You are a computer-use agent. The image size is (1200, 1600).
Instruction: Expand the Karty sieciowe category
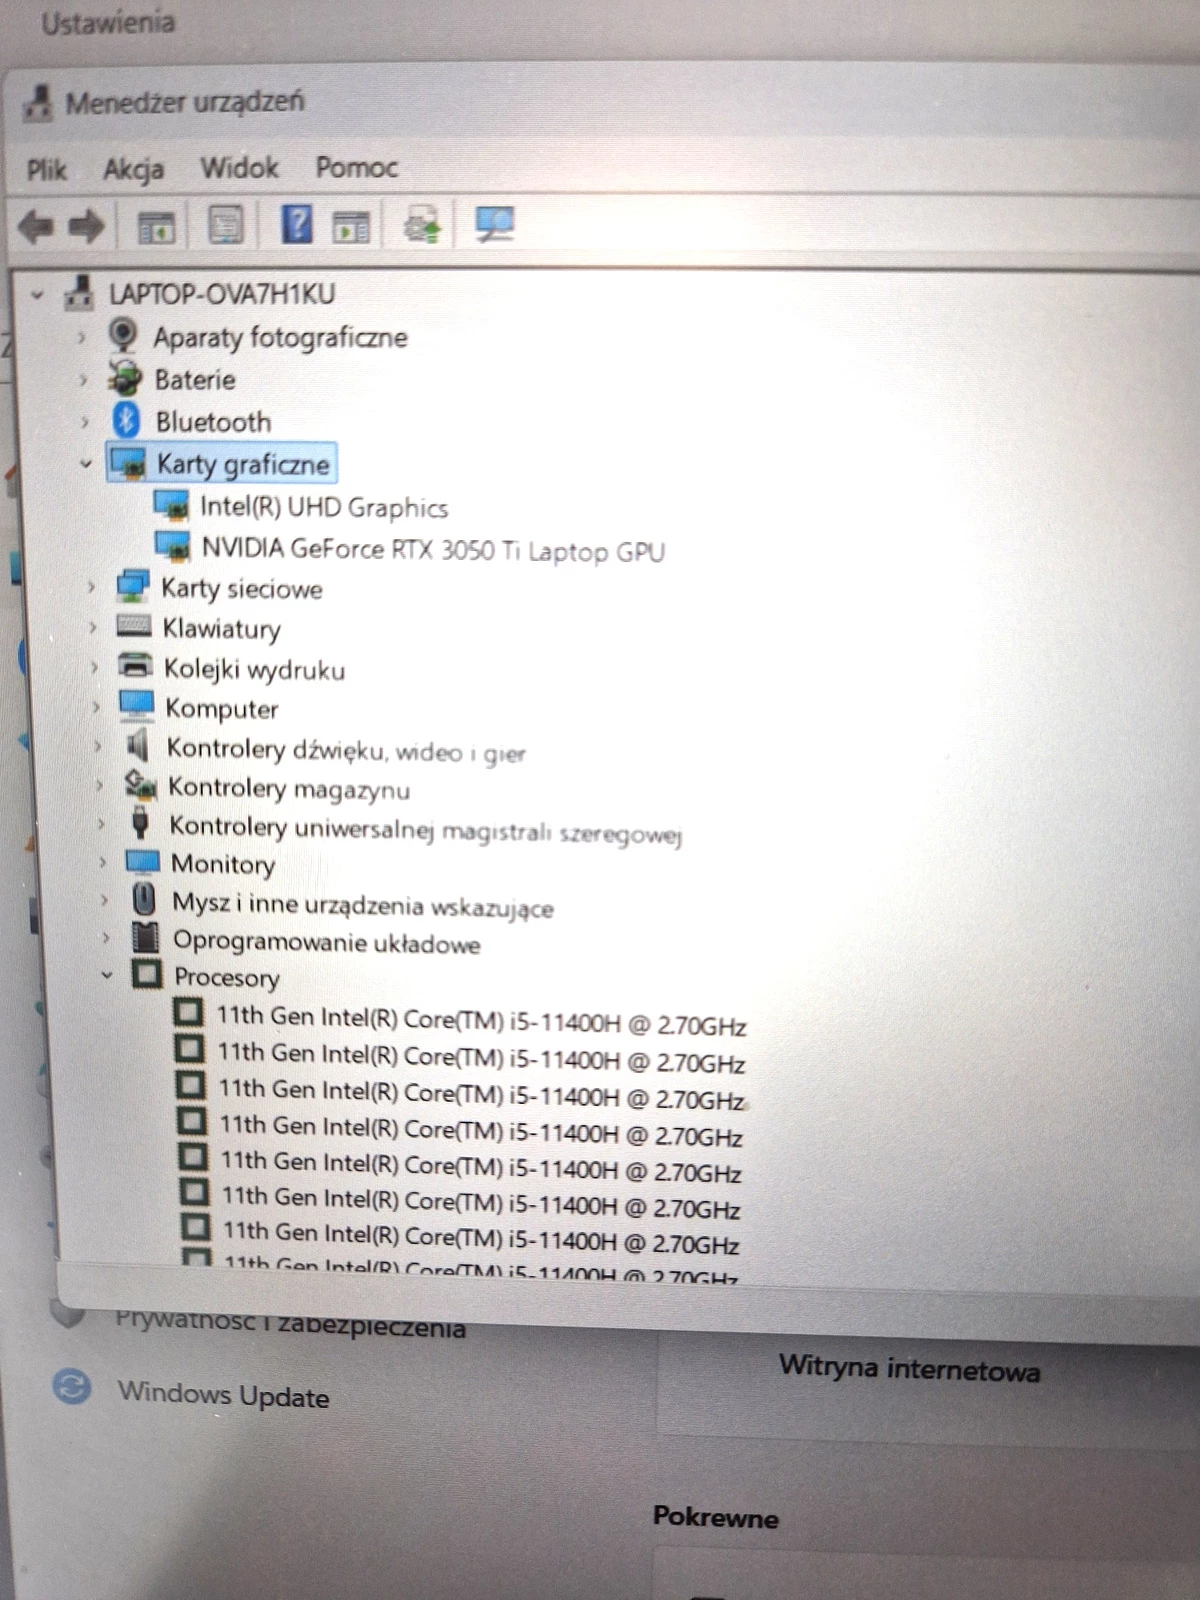coord(90,587)
